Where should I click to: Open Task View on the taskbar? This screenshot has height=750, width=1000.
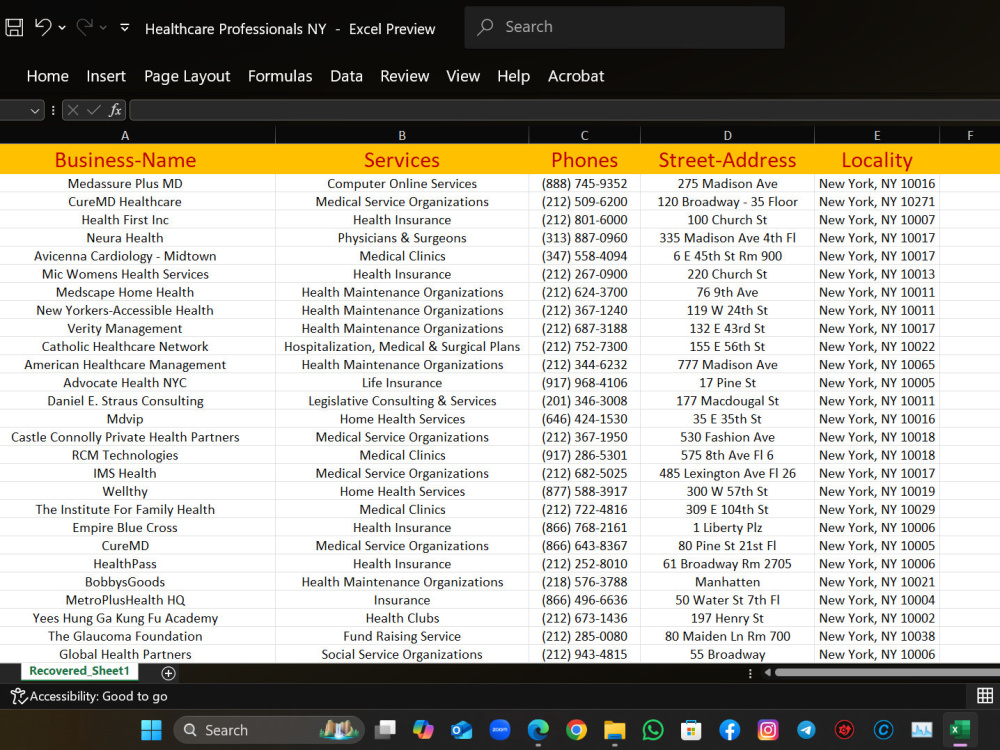[x=385, y=730]
